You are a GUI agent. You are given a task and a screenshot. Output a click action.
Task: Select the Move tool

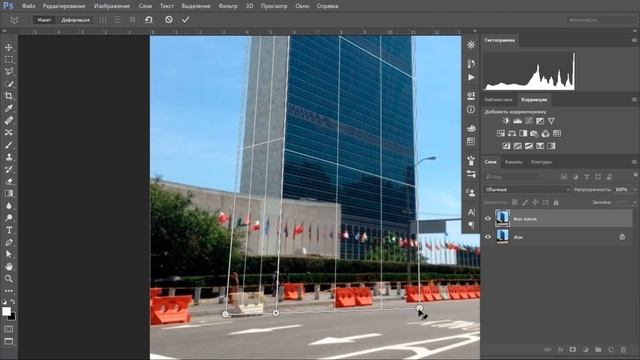click(9, 48)
